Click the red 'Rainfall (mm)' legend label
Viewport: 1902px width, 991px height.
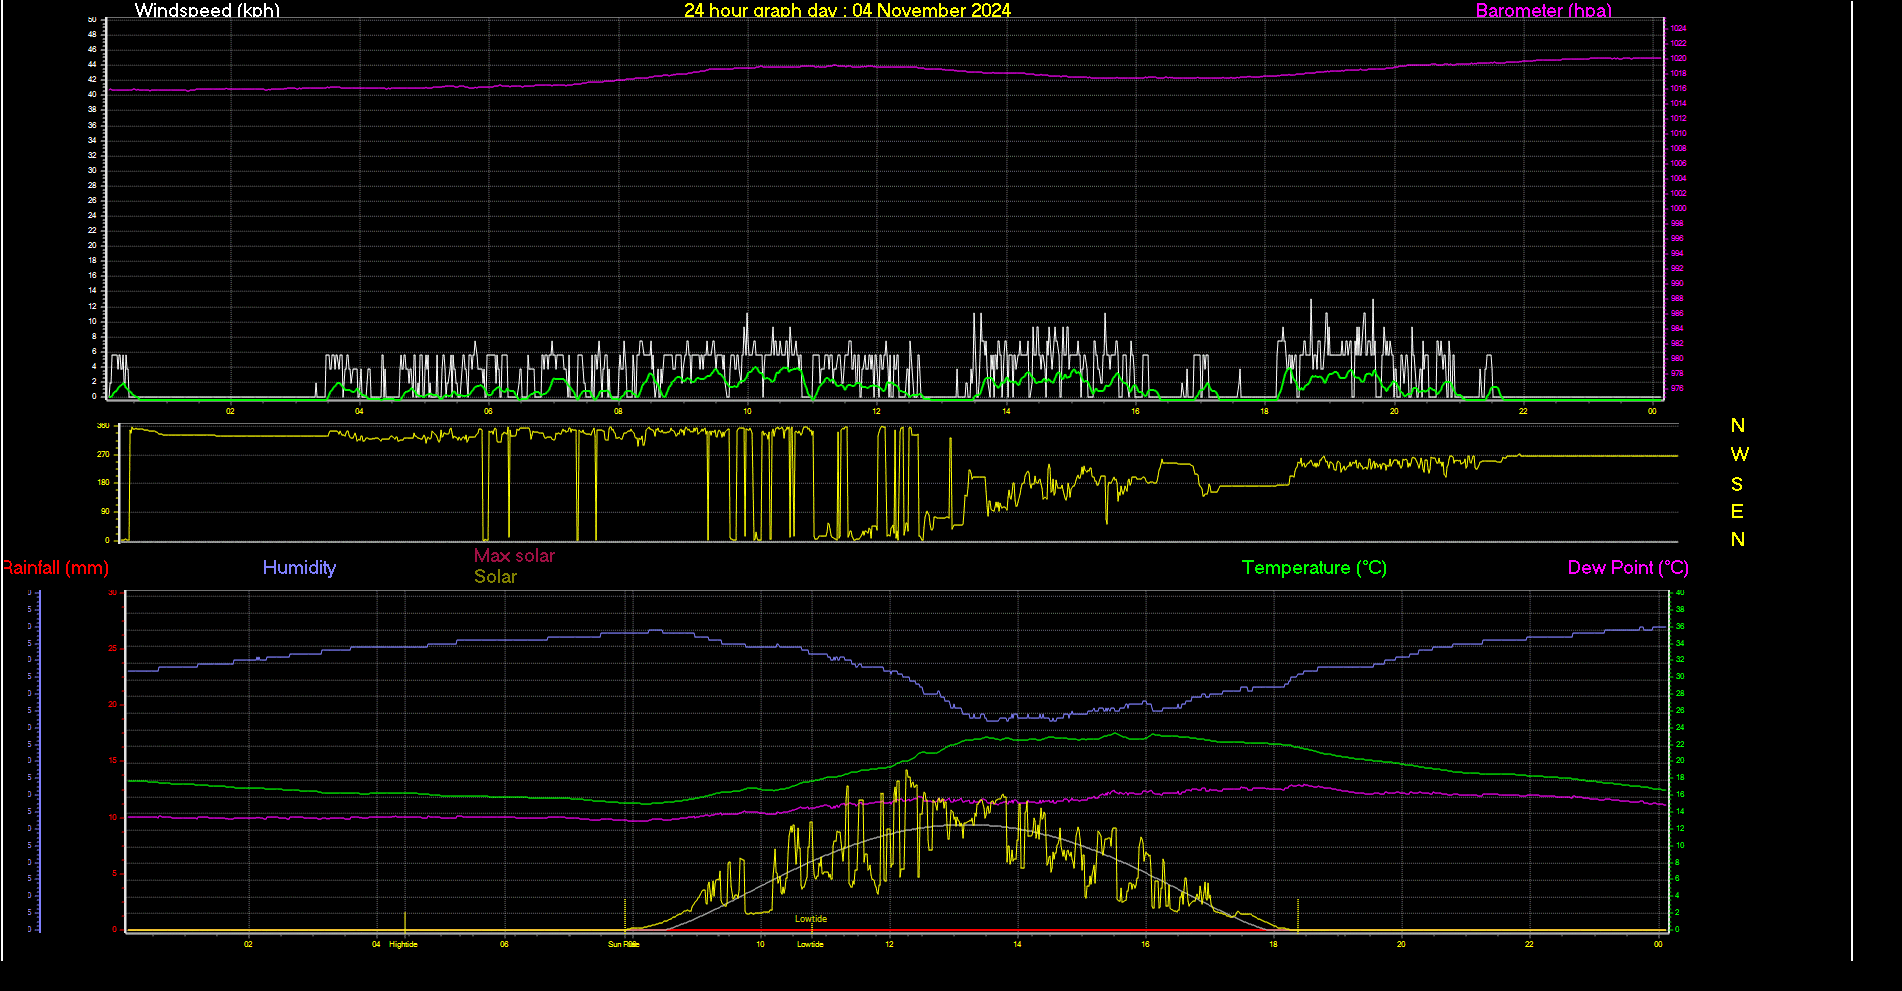tap(55, 568)
